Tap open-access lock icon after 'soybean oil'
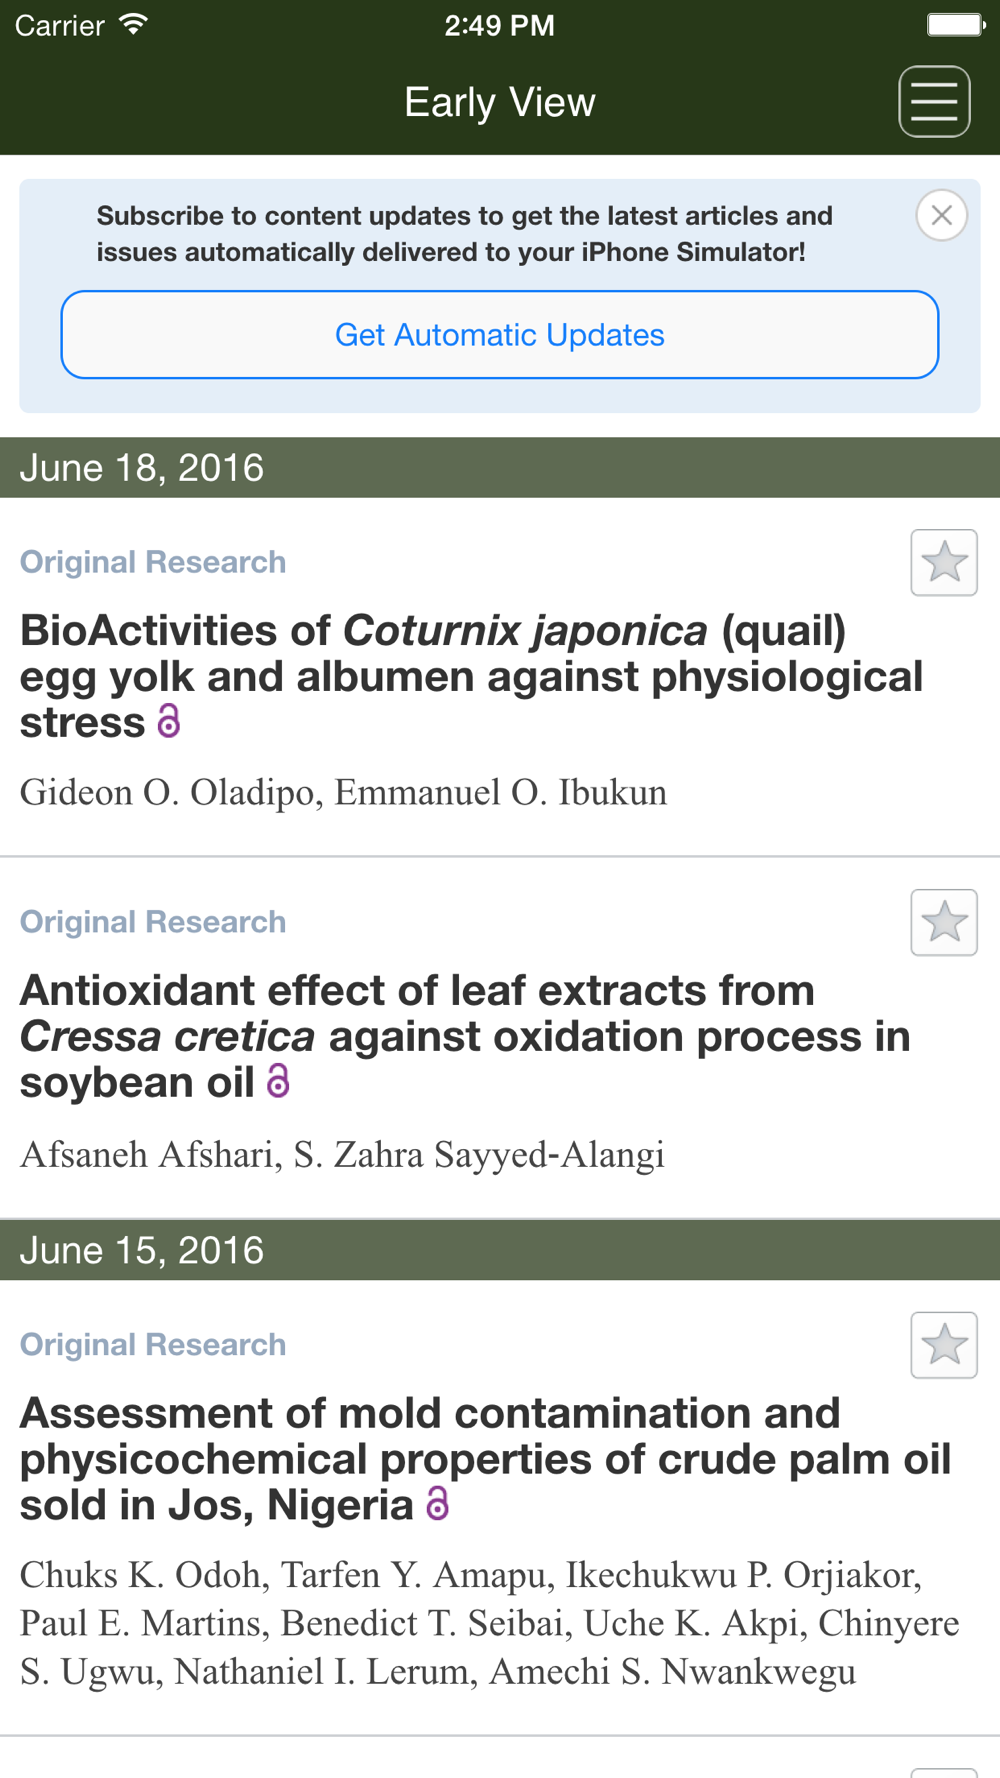 click(x=278, y=1081)
